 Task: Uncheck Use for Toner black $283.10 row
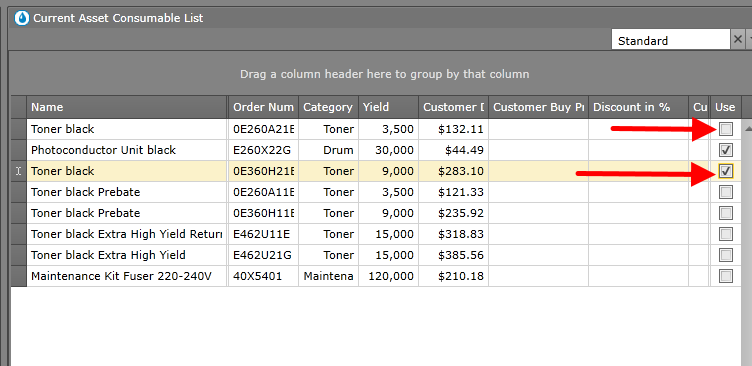coord(726,171)
